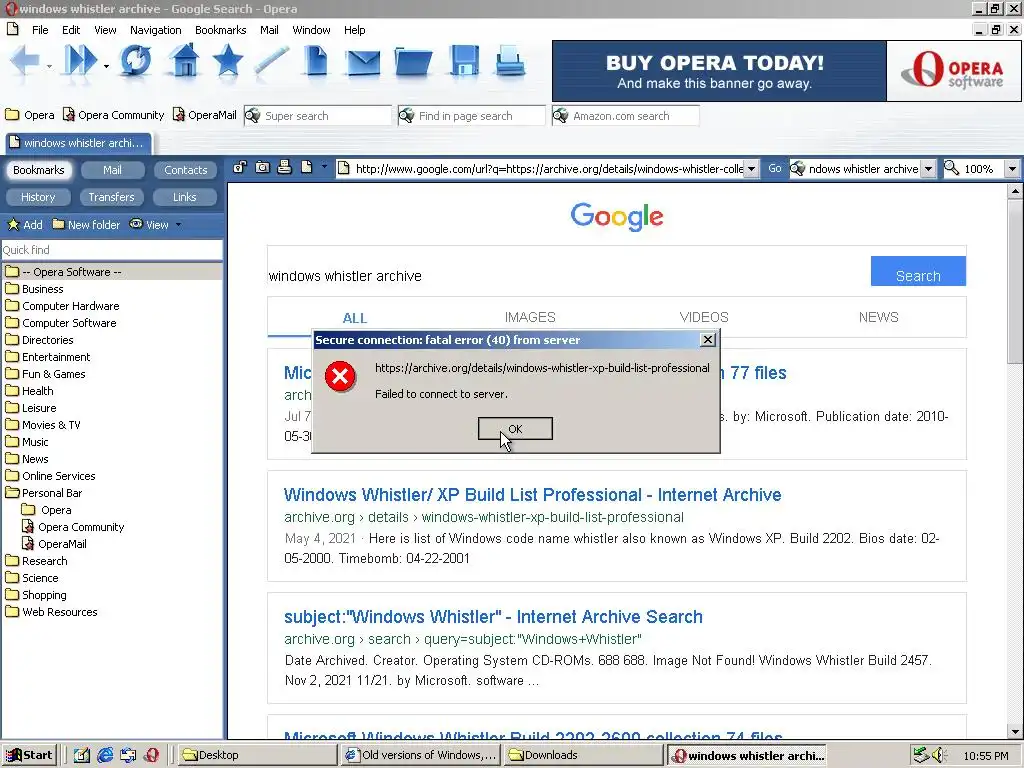Close the secure connection error dialog
The width and height of the screenshot is (1024, 768).
pos(707,340)
